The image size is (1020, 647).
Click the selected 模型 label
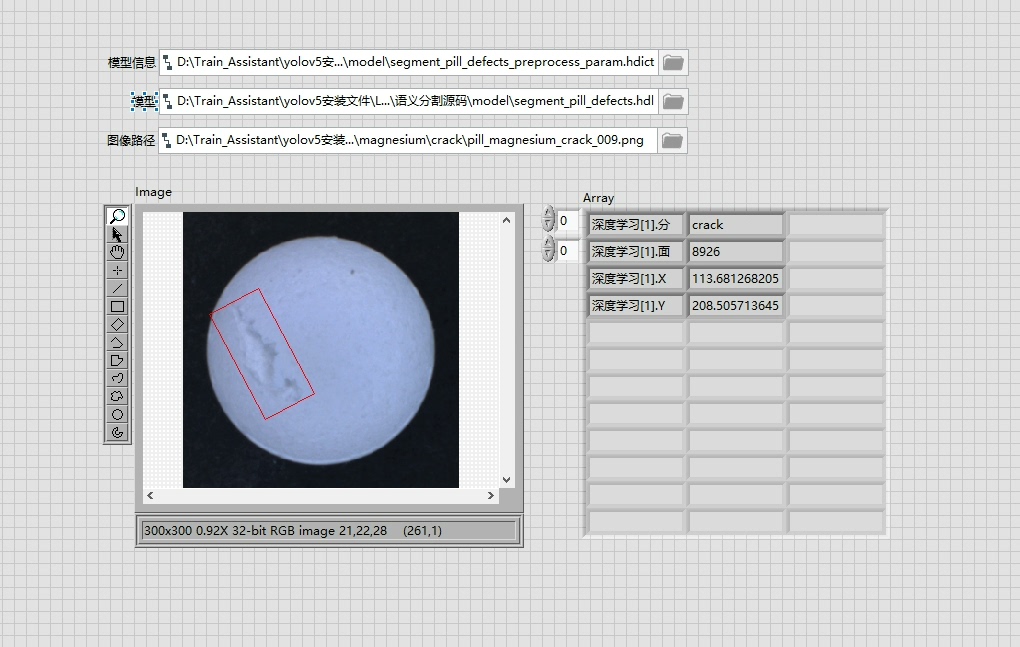coord(144,101)
